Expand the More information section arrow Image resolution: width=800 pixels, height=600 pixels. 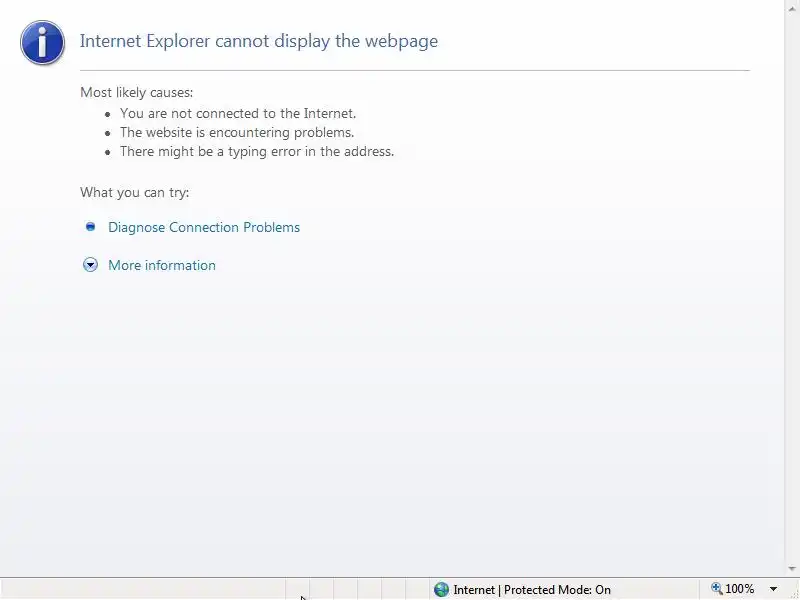pos(90,265)
